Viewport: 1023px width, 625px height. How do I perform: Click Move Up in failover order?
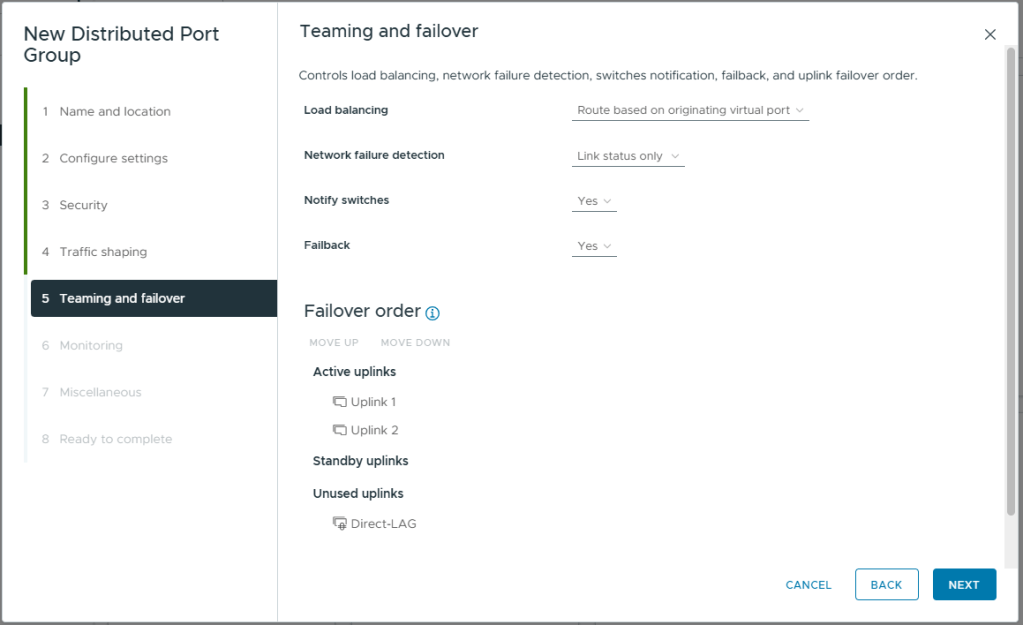[x=334, y=343]
